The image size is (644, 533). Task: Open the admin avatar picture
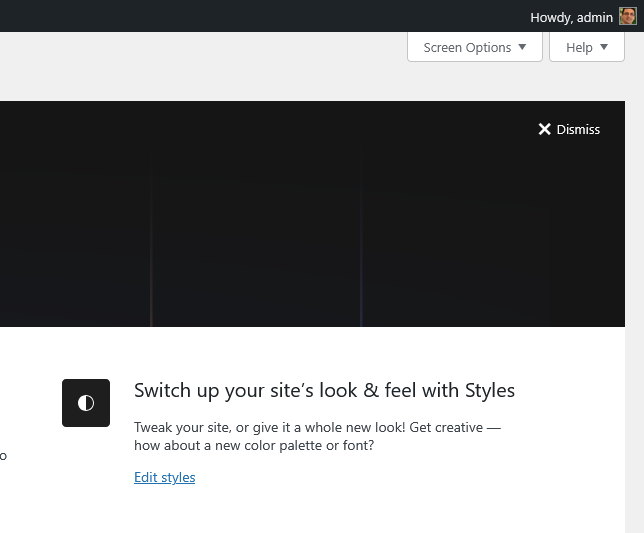point(628,16)
